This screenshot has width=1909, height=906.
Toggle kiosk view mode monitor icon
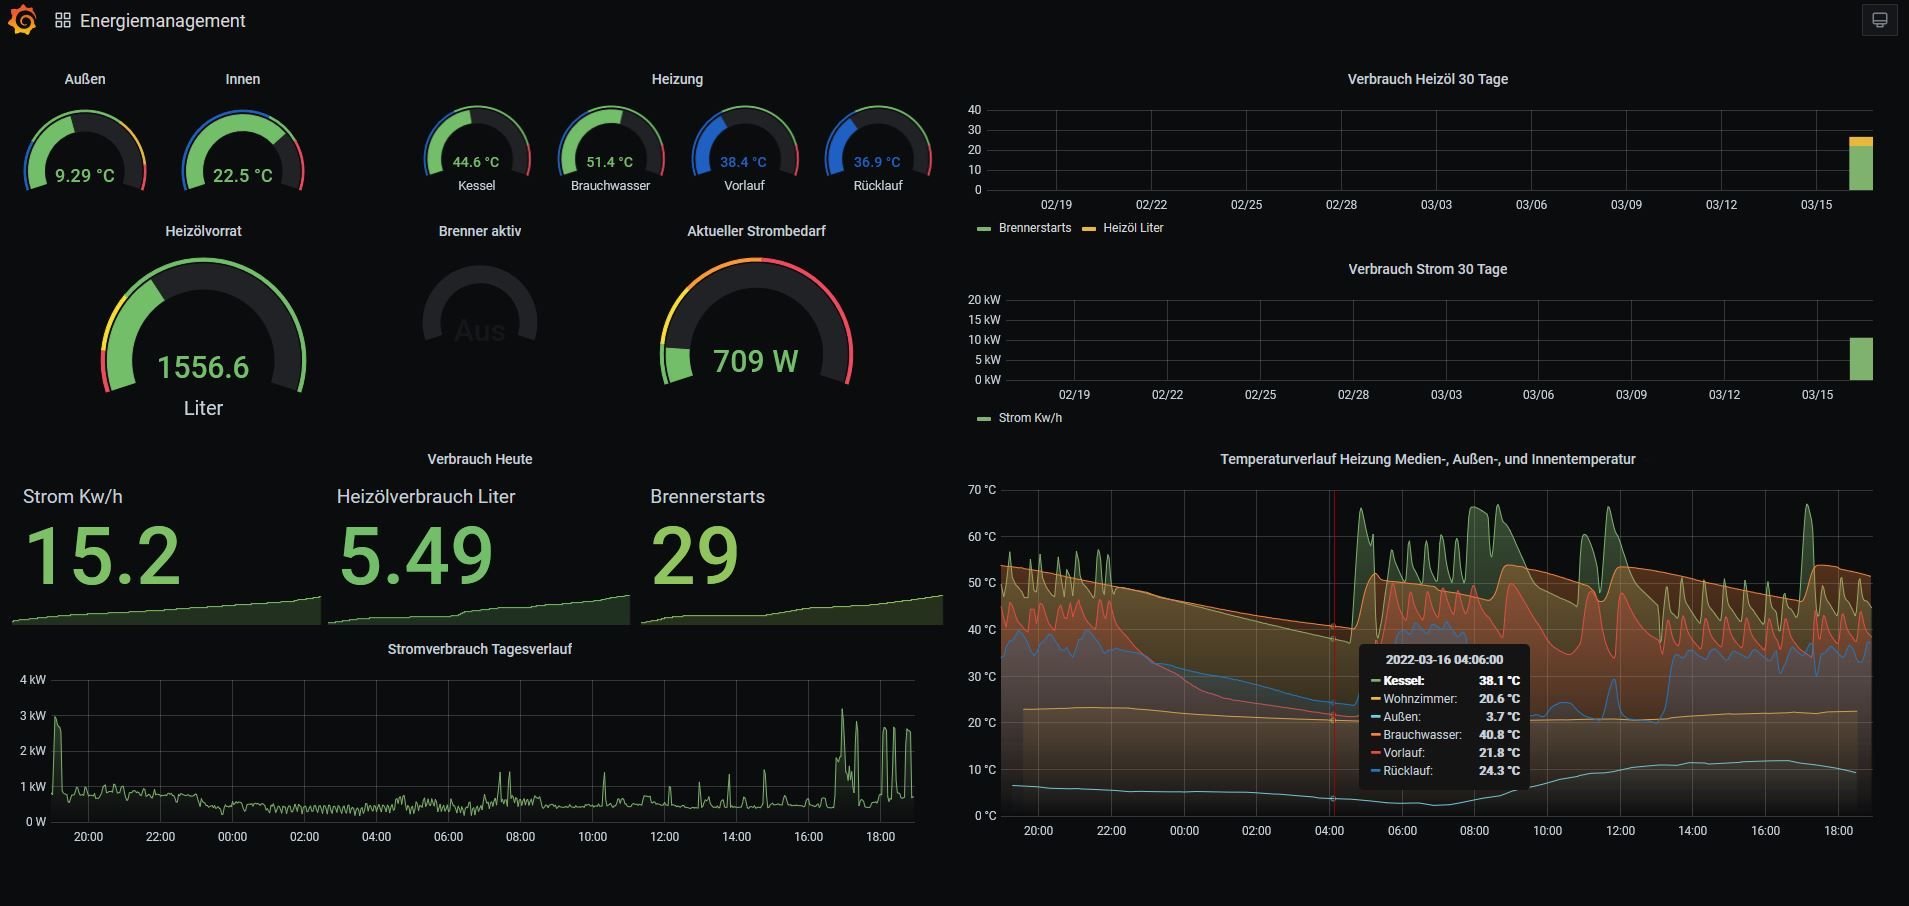(x=1880, y=20)
